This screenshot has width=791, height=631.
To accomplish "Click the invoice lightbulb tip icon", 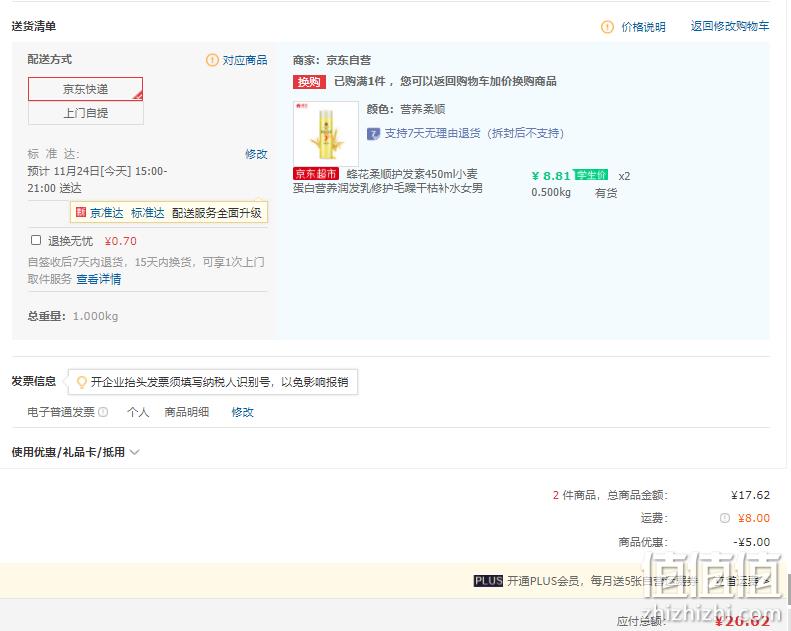I will 81,382.
